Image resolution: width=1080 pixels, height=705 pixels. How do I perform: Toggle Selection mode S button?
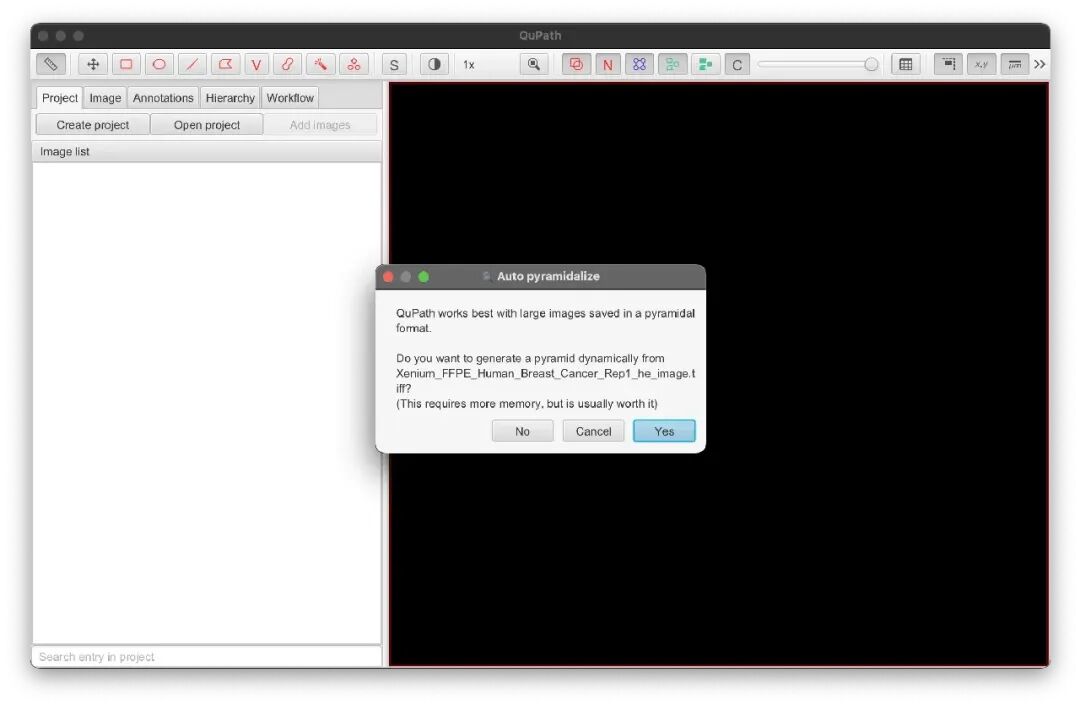point(394,64)
